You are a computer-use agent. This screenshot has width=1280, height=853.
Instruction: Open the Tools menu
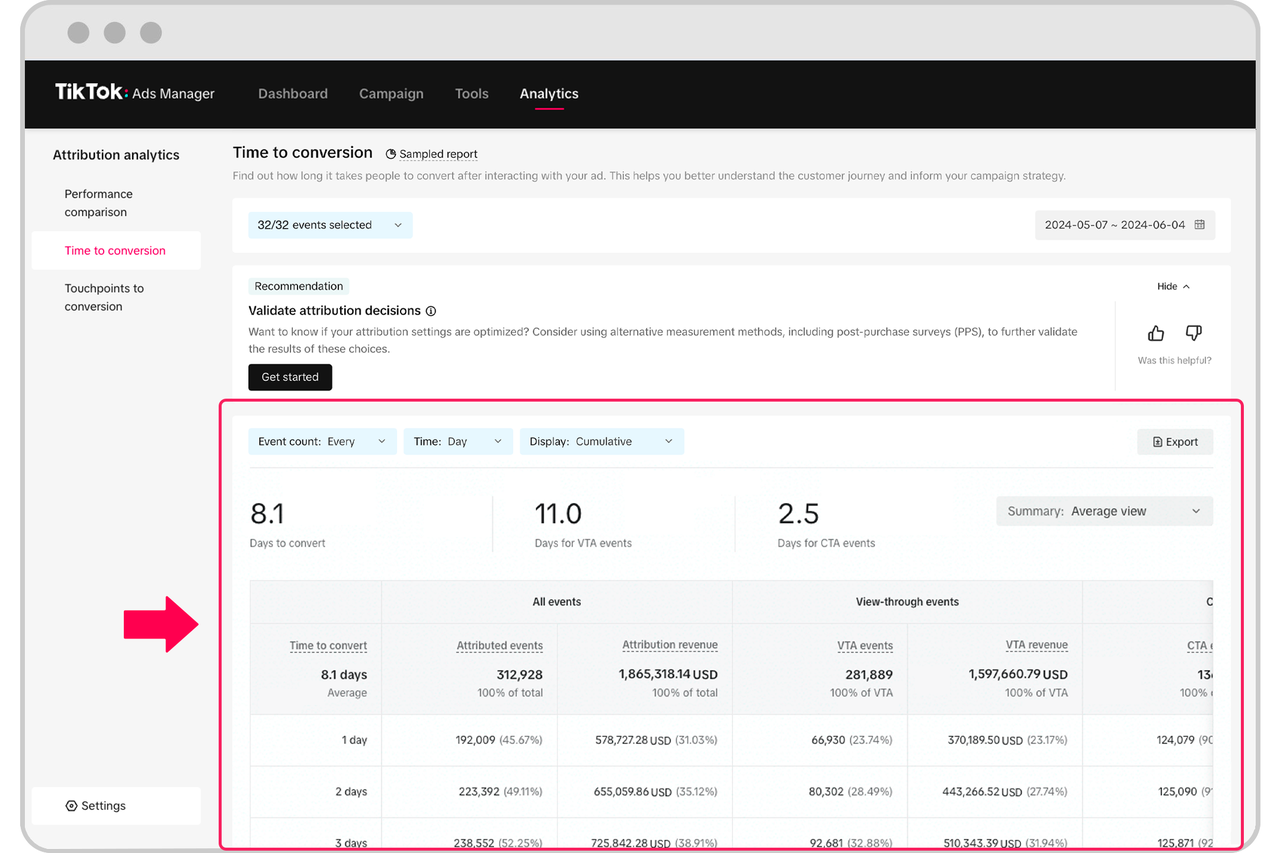pyautogui.click(x=472, y=94)
